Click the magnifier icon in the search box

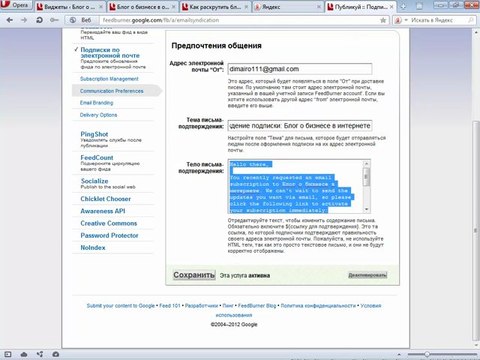click(x=471, y=20)
